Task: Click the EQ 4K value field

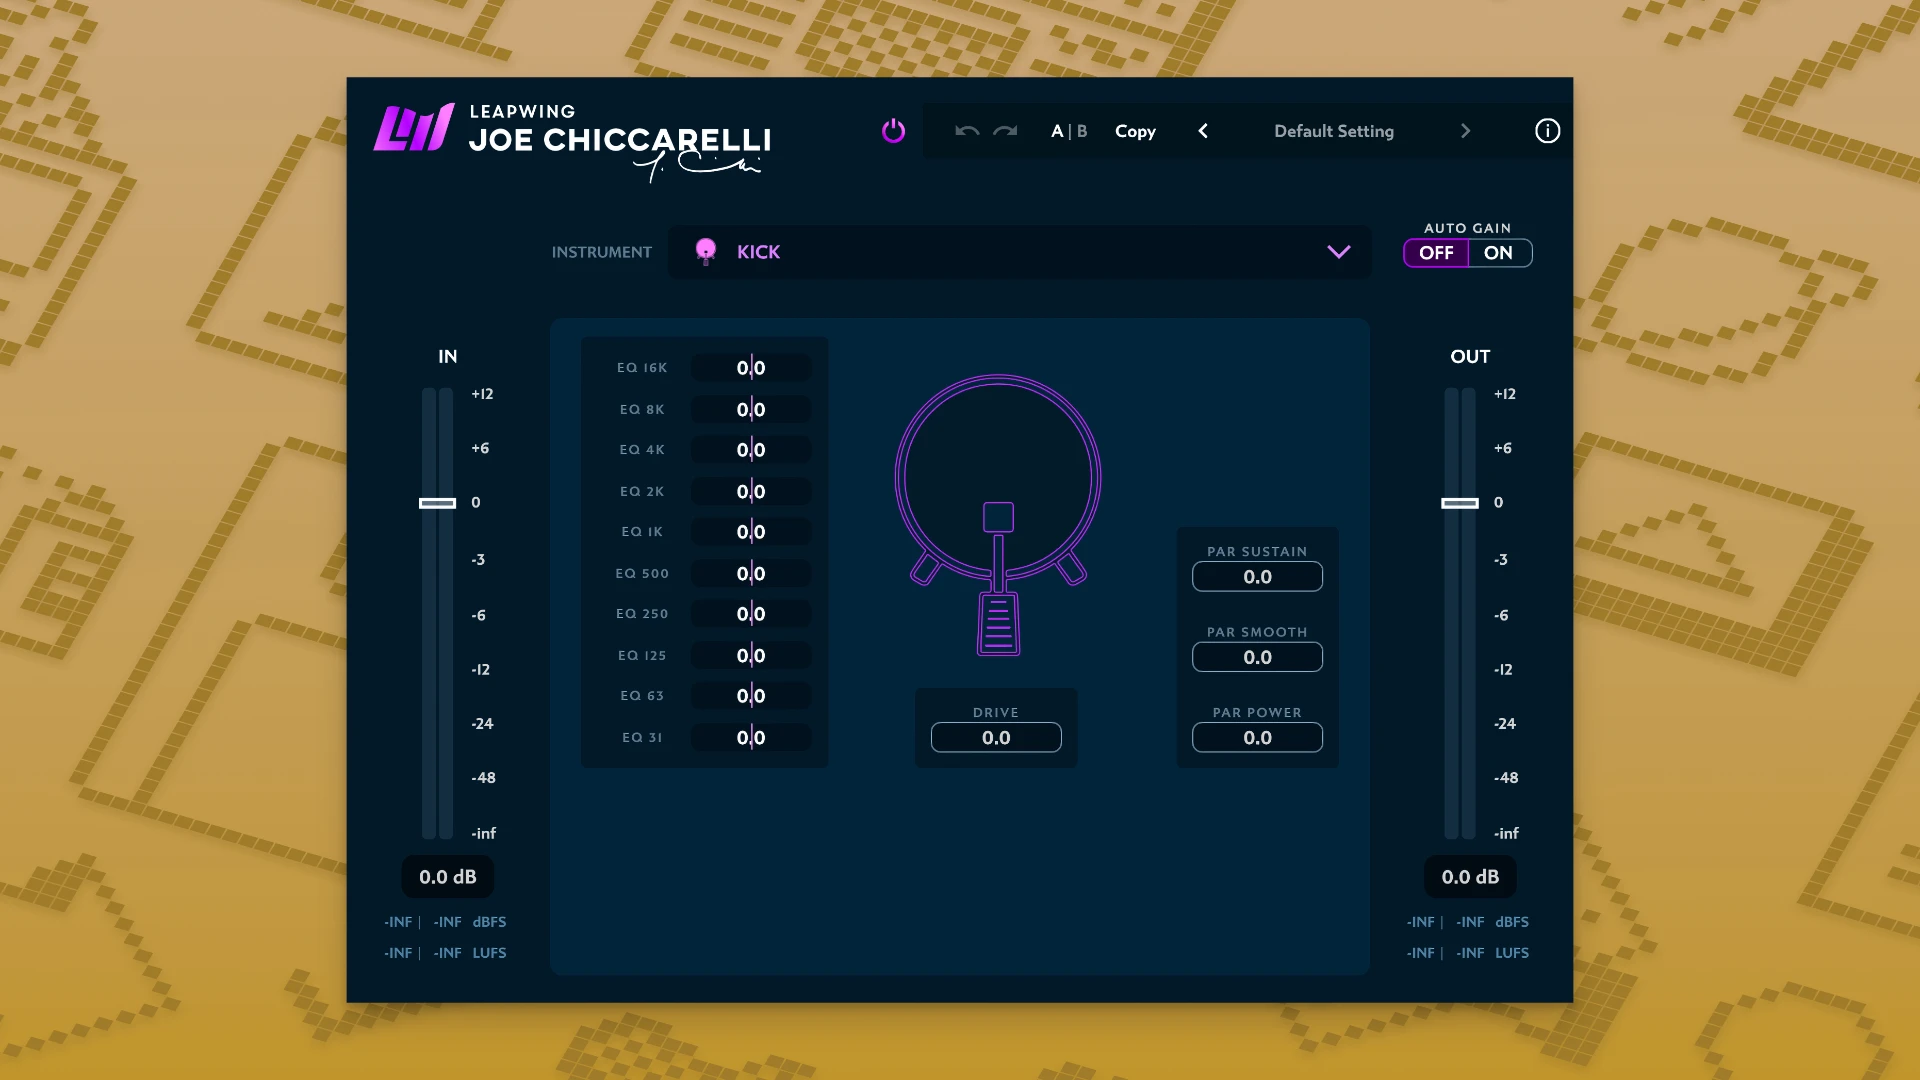Action: [x=751, y=450]
